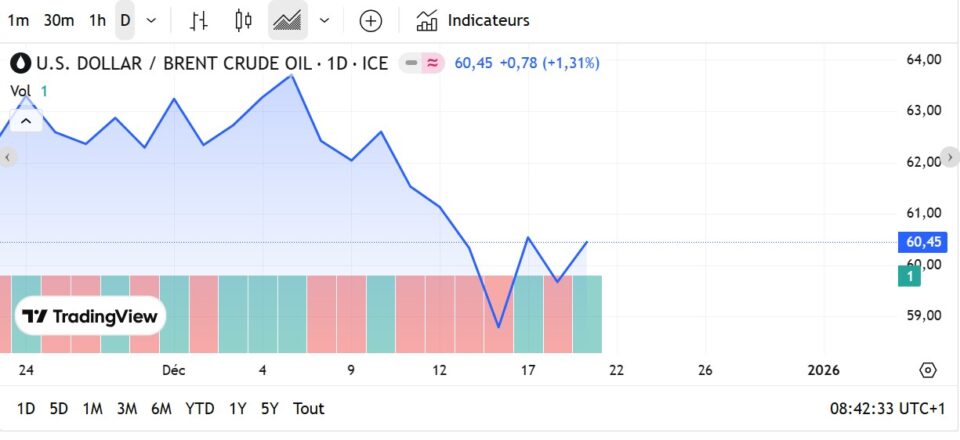Viewport: 960px width, 440px height.
Task: Select the 1h interval
Action: pyautogui.click(x=97, y=20)
